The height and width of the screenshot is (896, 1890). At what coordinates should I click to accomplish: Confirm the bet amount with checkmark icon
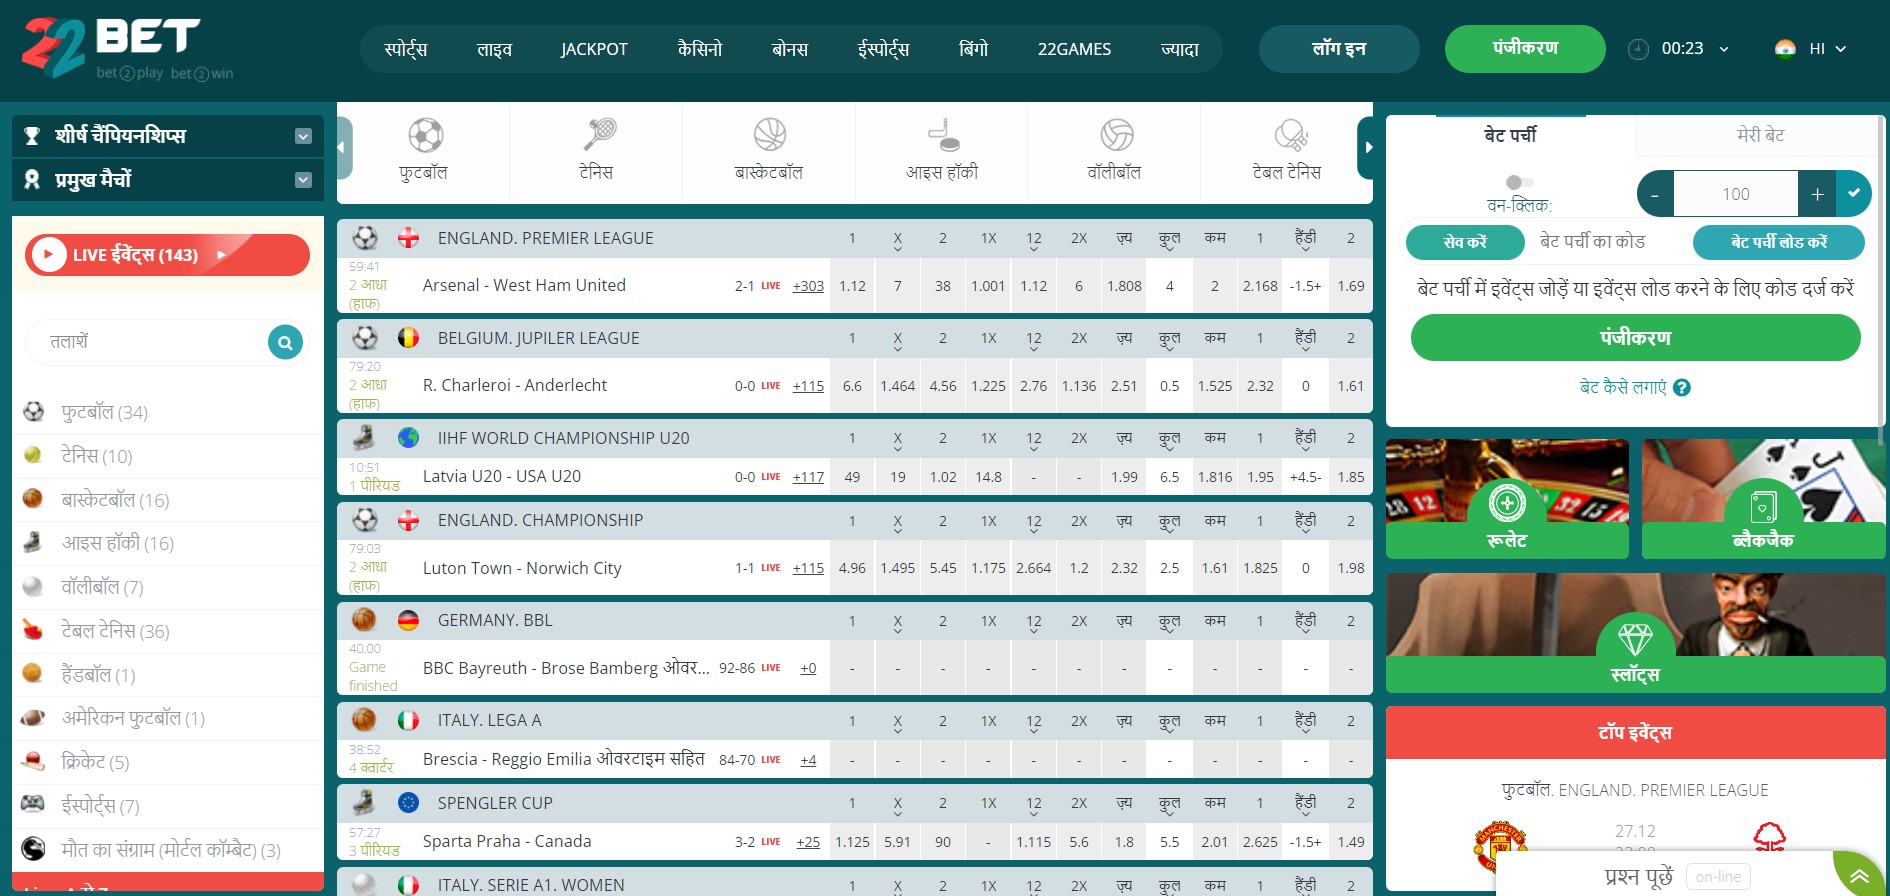(1853, 193)
